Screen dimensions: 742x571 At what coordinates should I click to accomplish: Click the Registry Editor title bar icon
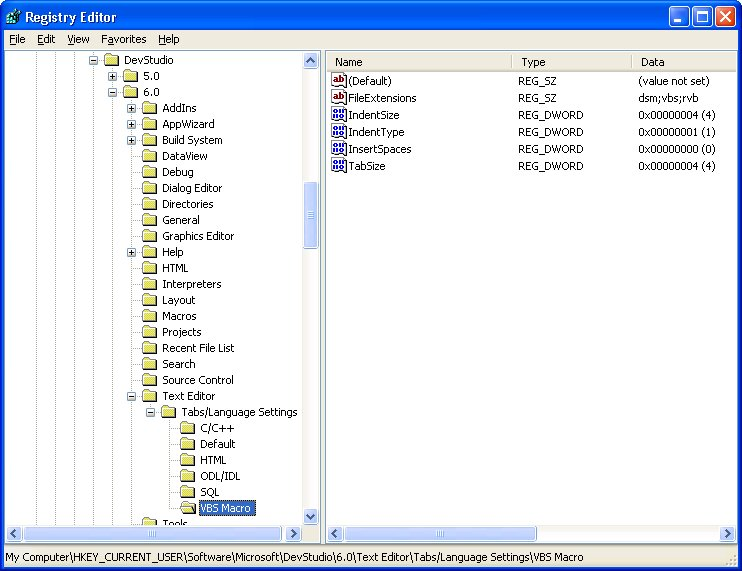coord(13,17)
